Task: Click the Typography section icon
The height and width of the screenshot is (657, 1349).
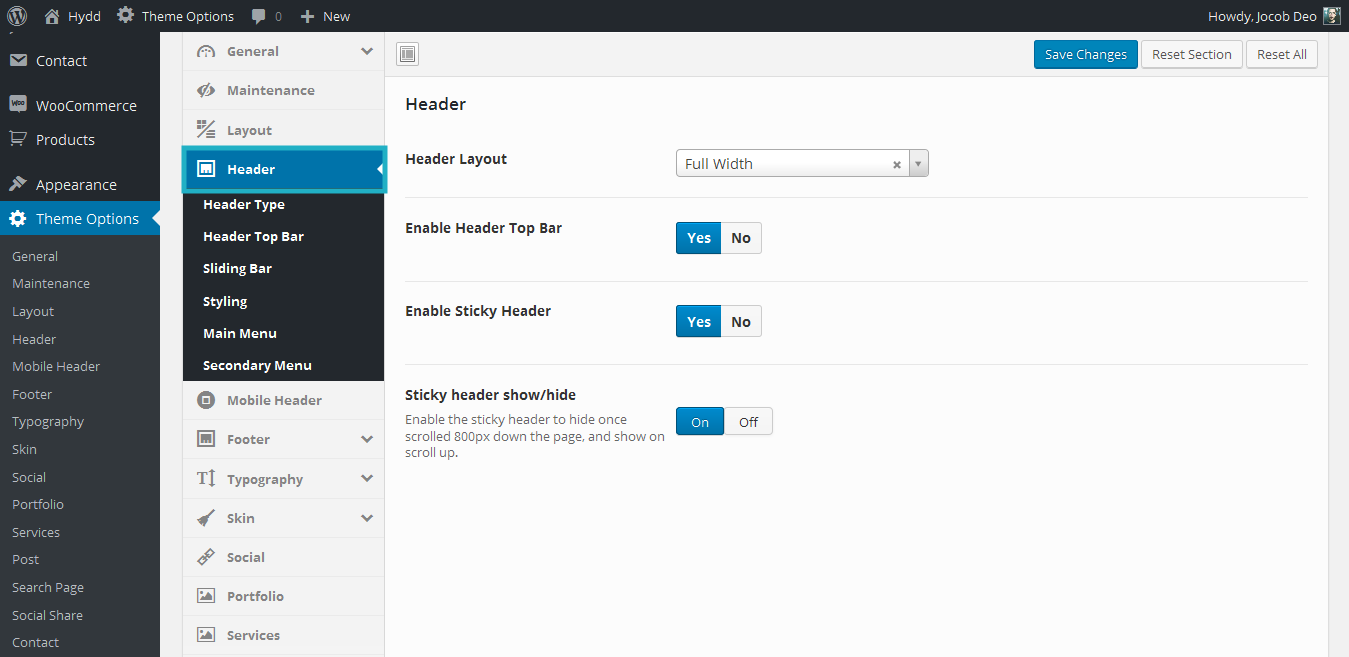Action: pyautogui.click(x=206, y=479)
